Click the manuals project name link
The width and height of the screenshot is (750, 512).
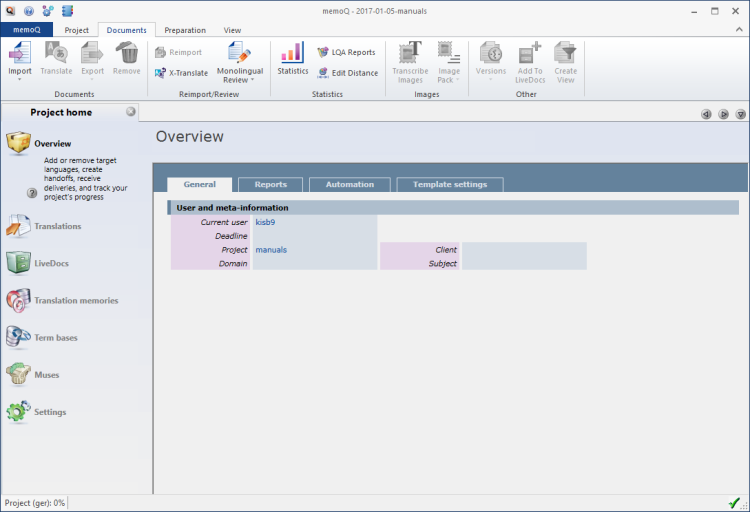tap(271, 249)
